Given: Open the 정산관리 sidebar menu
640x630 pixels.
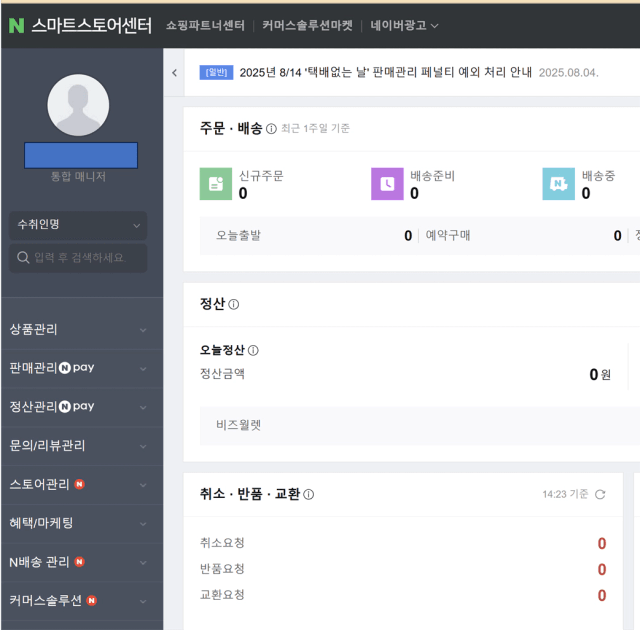Looking at the screenshot, I should click(x=82, y=407).
